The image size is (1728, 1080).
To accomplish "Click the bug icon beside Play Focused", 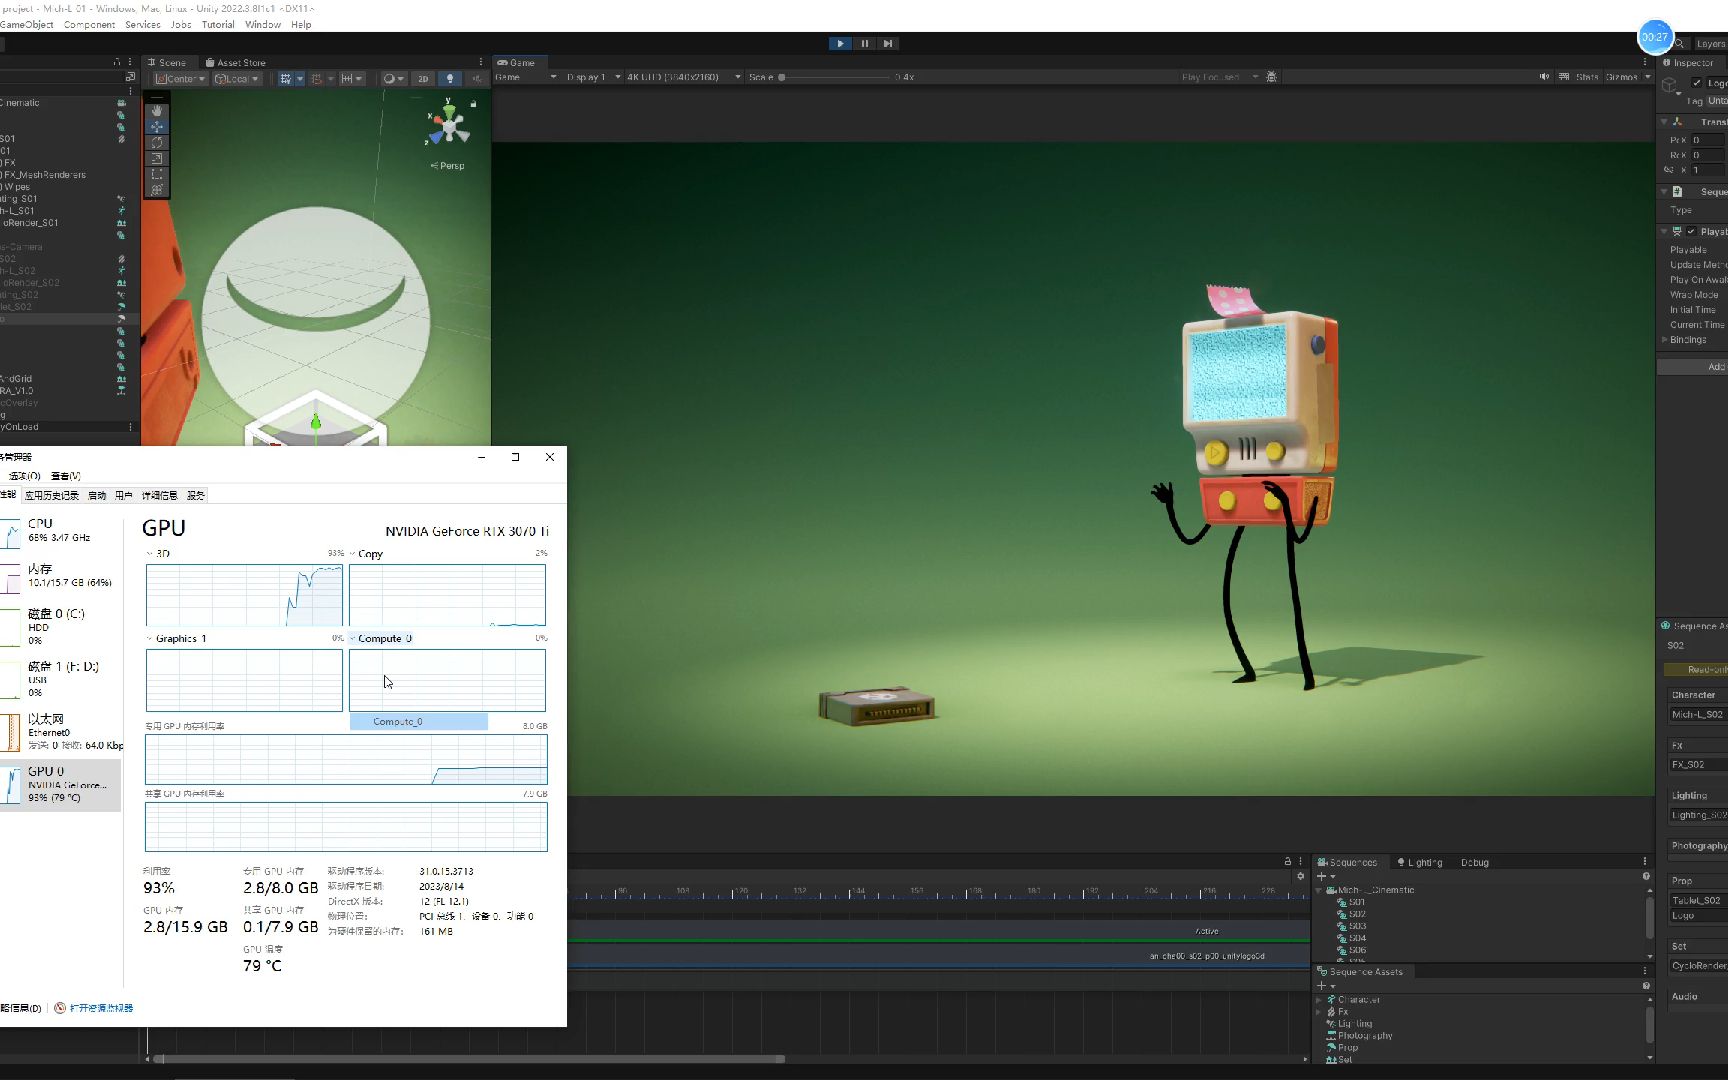I will click(x=1272, y=77).
